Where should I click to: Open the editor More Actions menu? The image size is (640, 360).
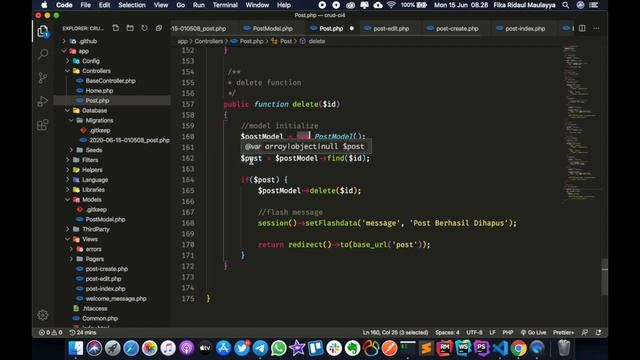click(596, 28)
